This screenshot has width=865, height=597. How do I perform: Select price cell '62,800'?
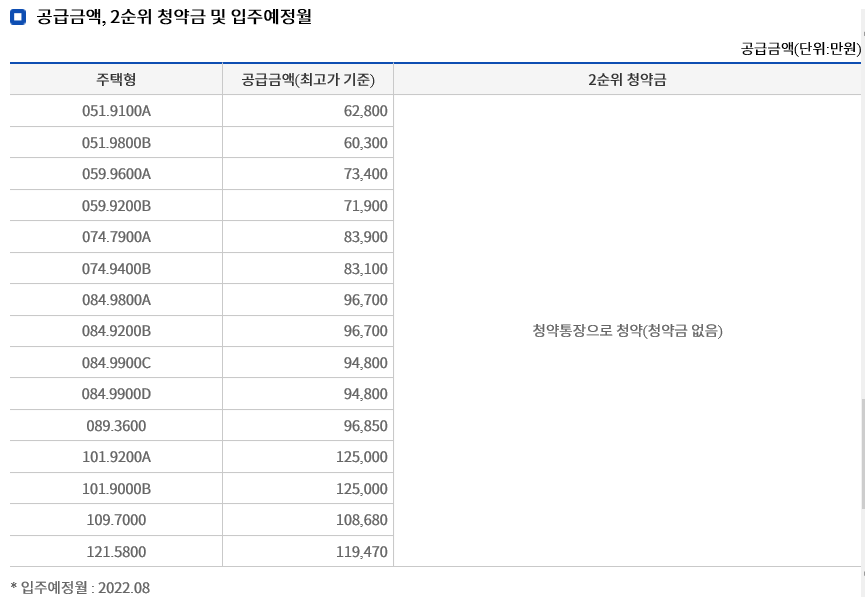tap(308, 111)
